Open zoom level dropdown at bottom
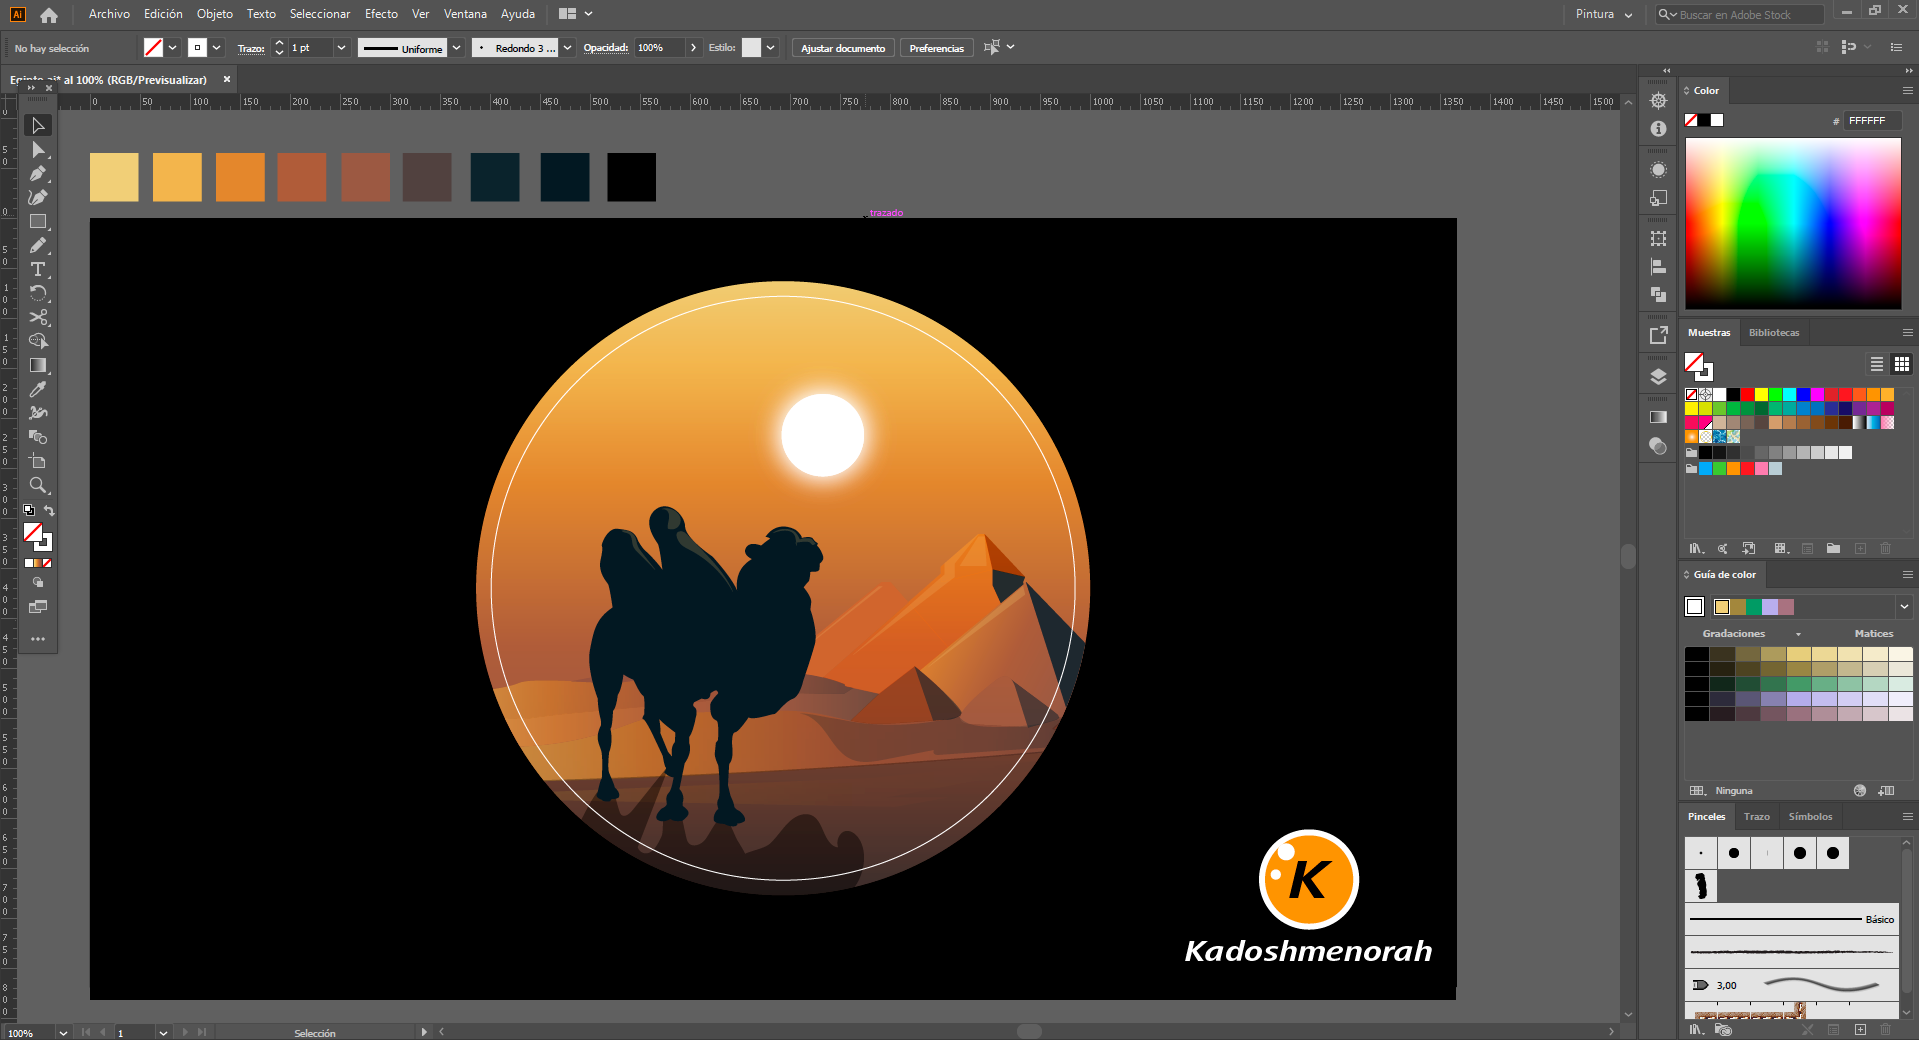This screenshot has height=1040, width=1919. (63, 1033)
